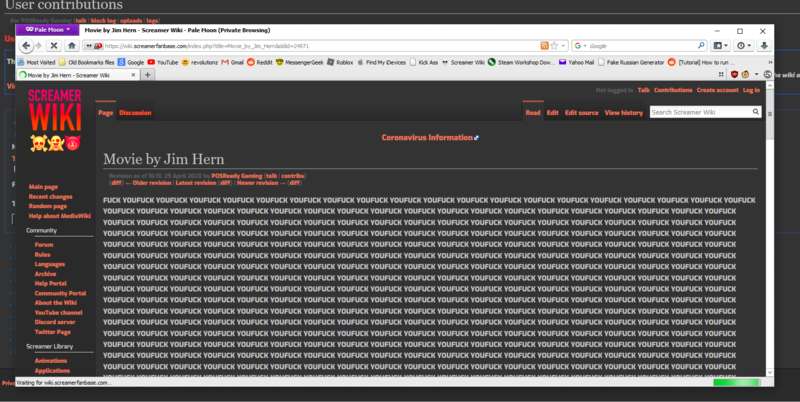
Task: Open the Discord server sidebar link
Action: point(55,322)
